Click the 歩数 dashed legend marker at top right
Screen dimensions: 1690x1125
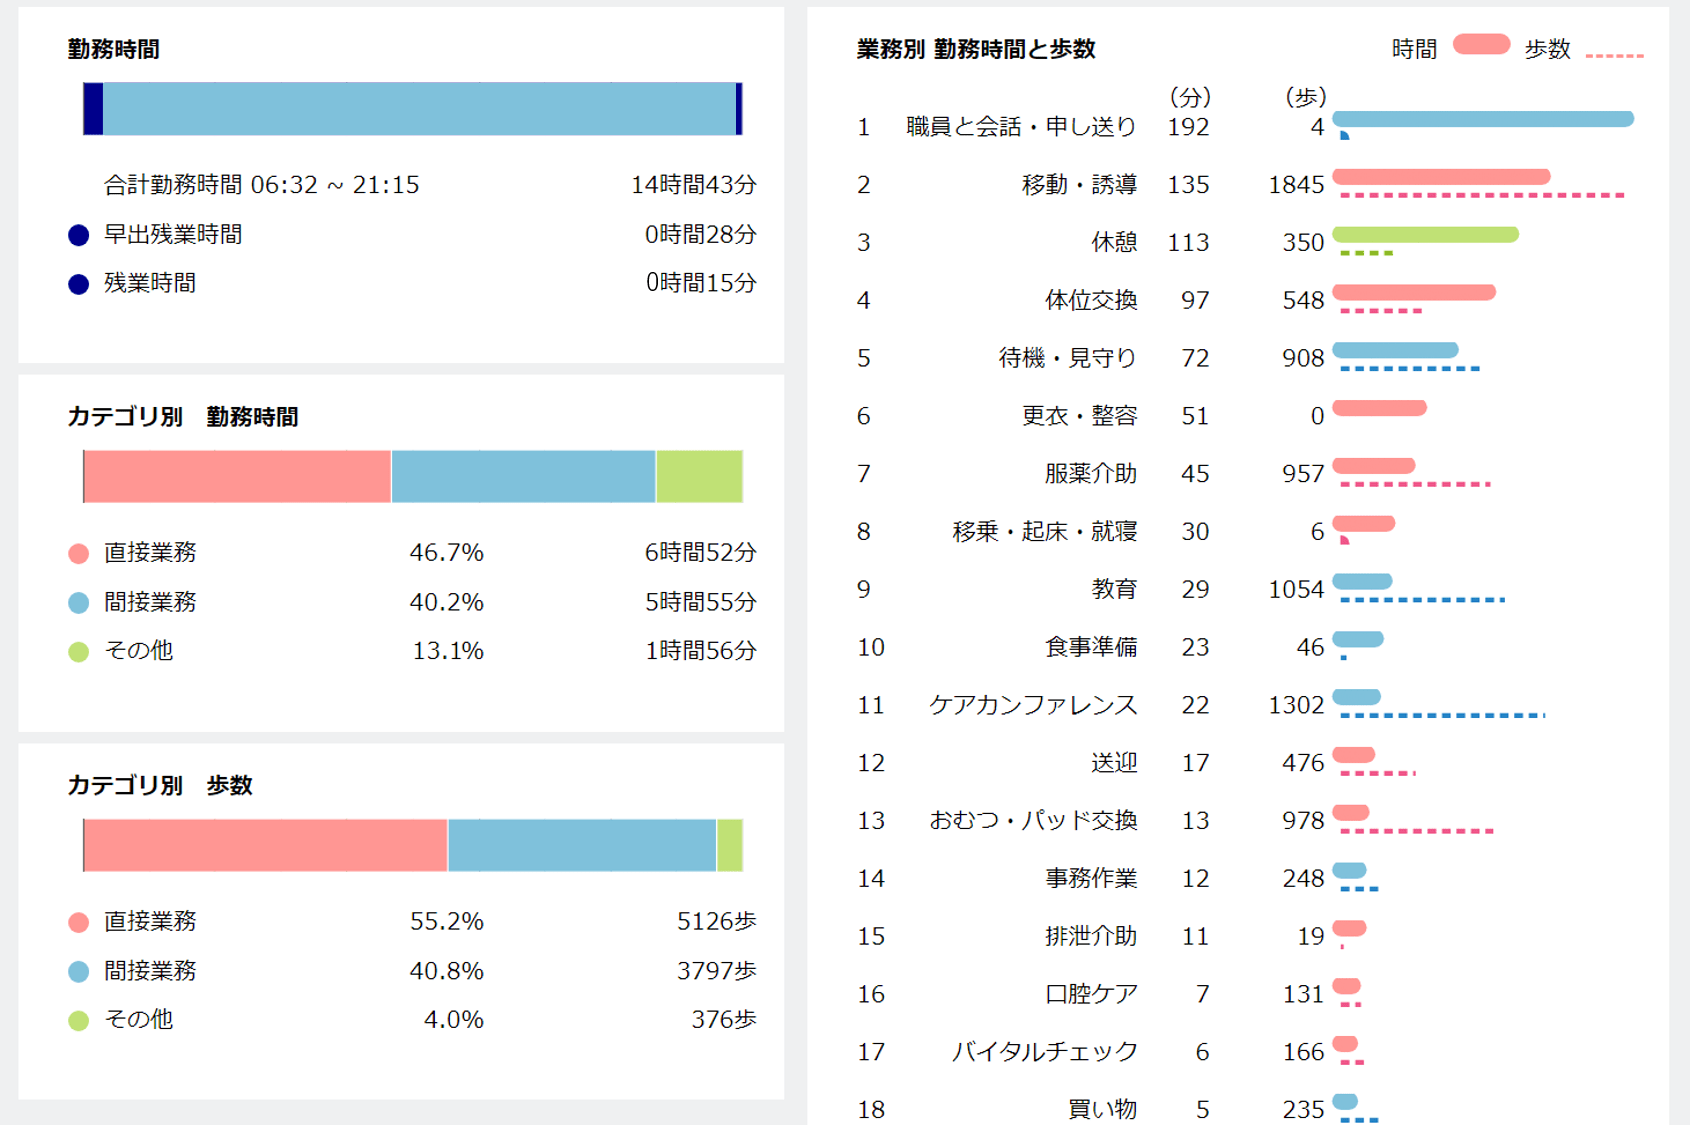click(x=1614, y=55)
